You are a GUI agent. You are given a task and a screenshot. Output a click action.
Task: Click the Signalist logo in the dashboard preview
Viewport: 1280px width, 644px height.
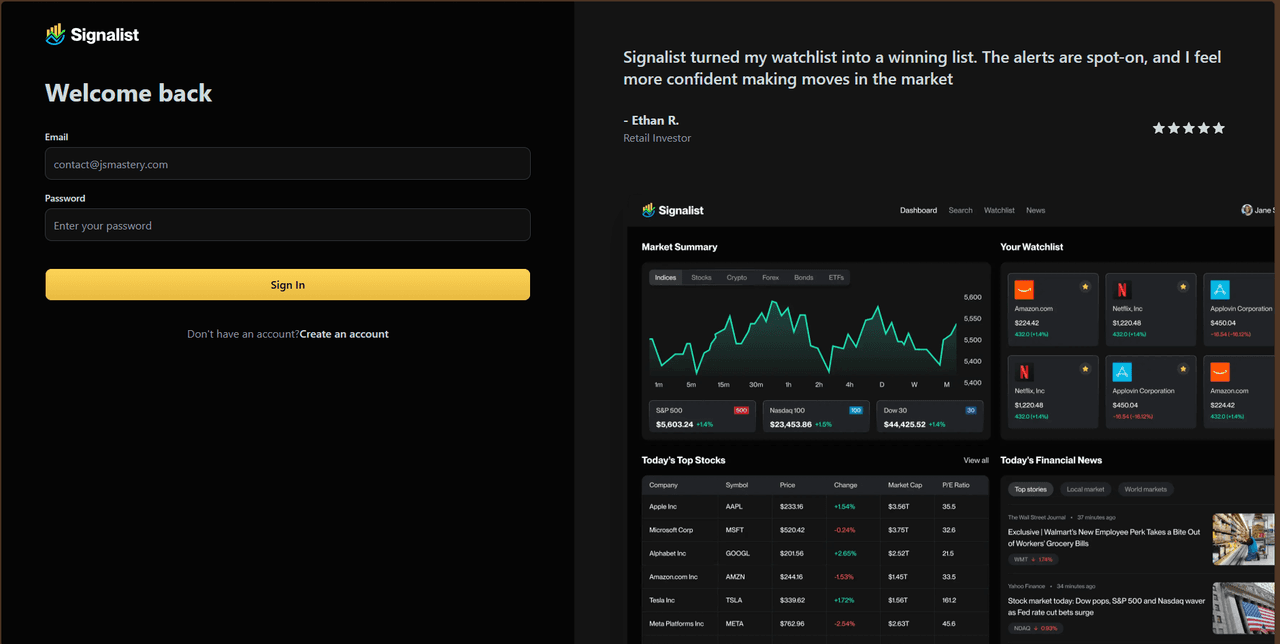tap(673, 210)
